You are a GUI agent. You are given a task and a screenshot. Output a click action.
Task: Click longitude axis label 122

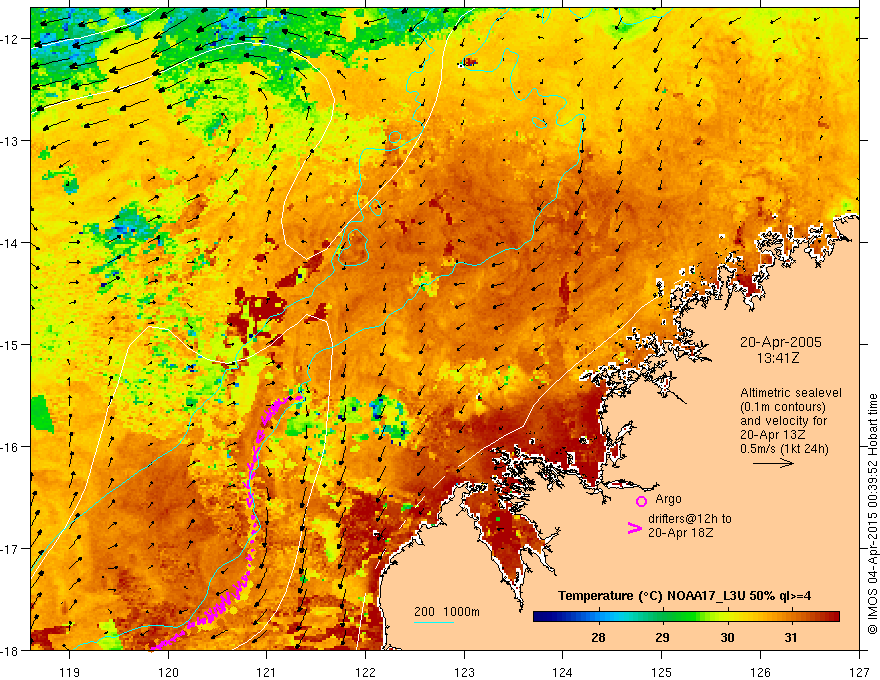click(365, 672)
